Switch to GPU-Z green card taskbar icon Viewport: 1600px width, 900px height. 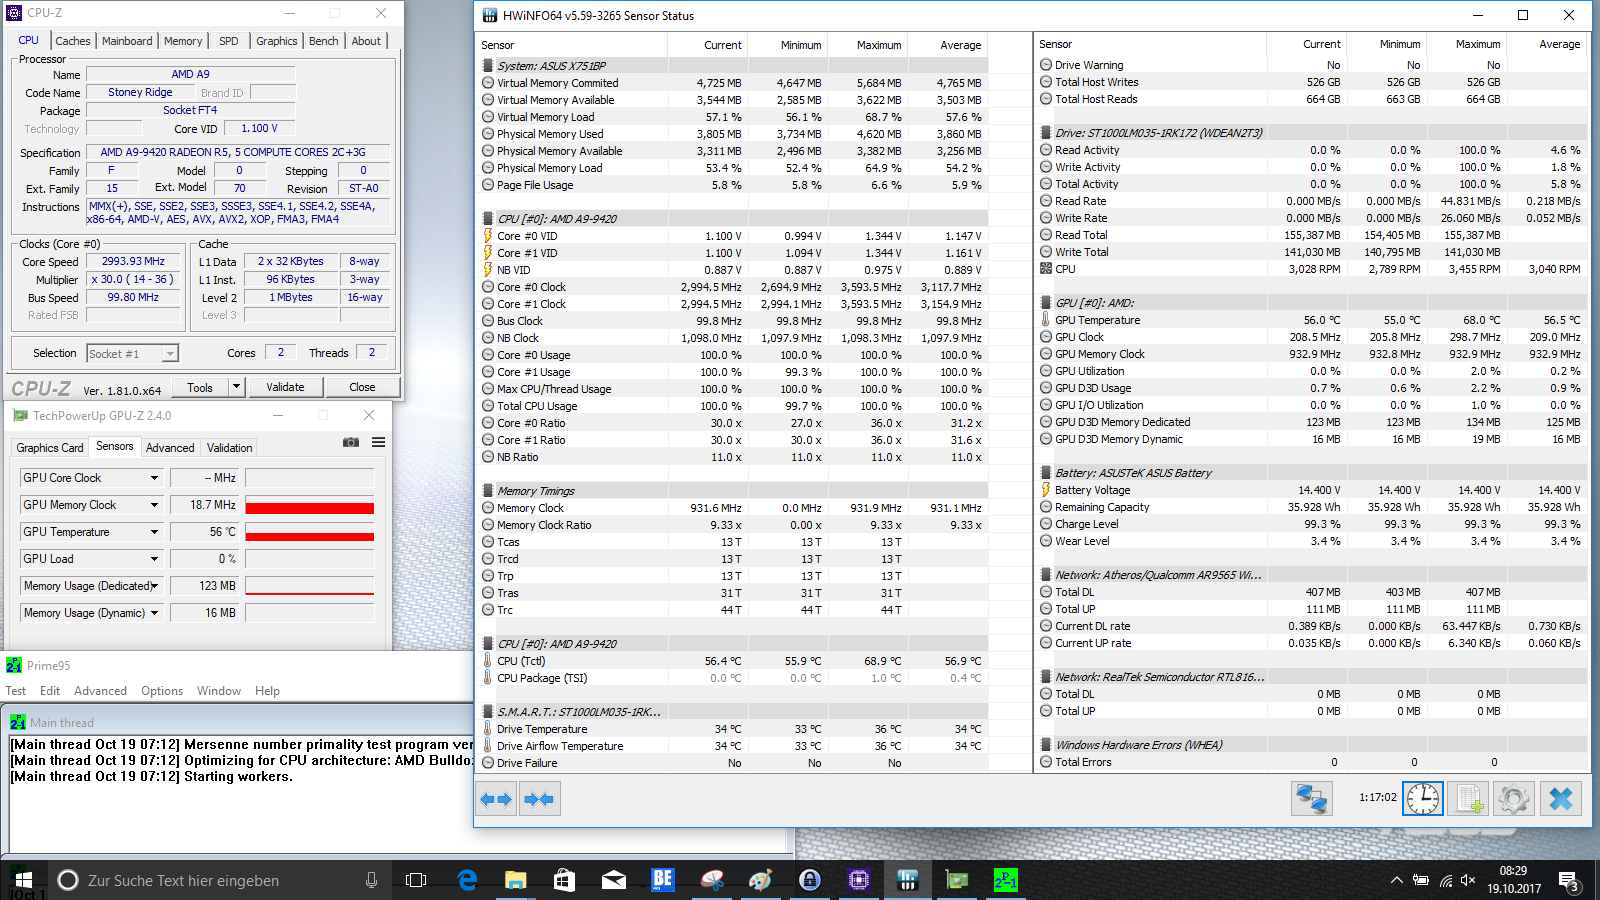click(x=956, y=880)
